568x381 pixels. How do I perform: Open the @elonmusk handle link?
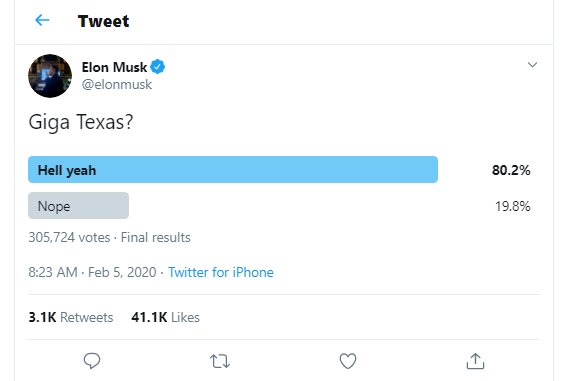pyautogui.click(x=117, y=84)
